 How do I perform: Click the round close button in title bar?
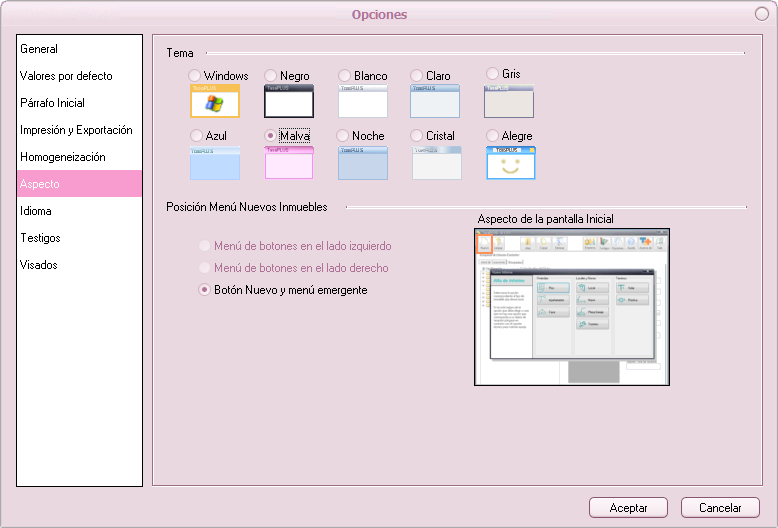[762, 13]
